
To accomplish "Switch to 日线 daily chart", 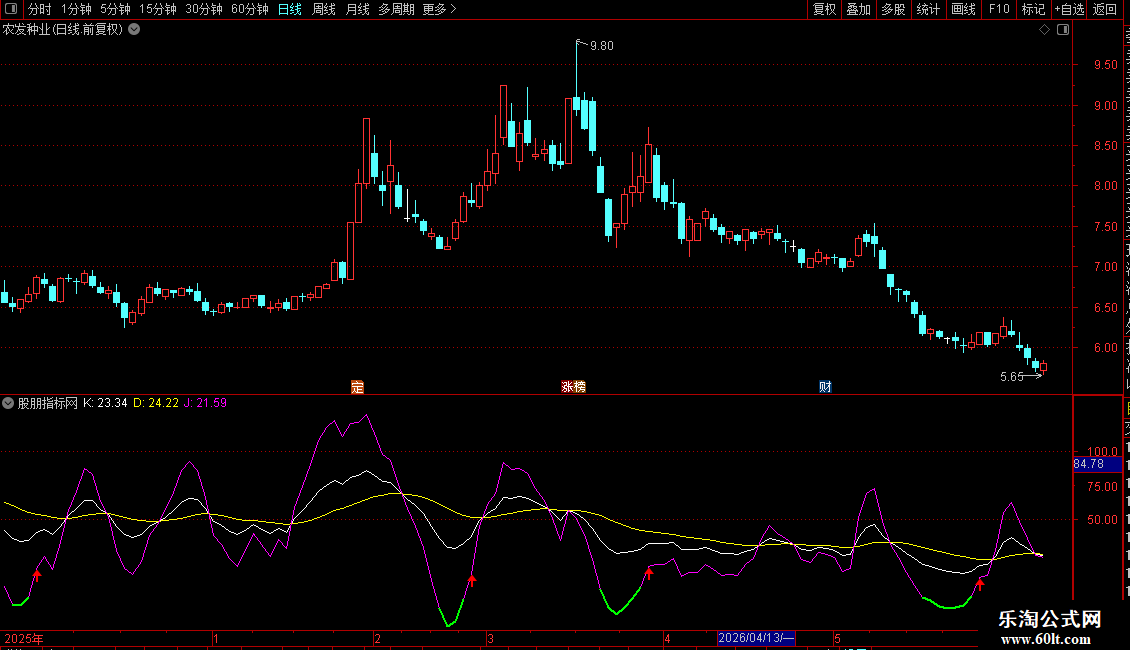I will 290,9.
